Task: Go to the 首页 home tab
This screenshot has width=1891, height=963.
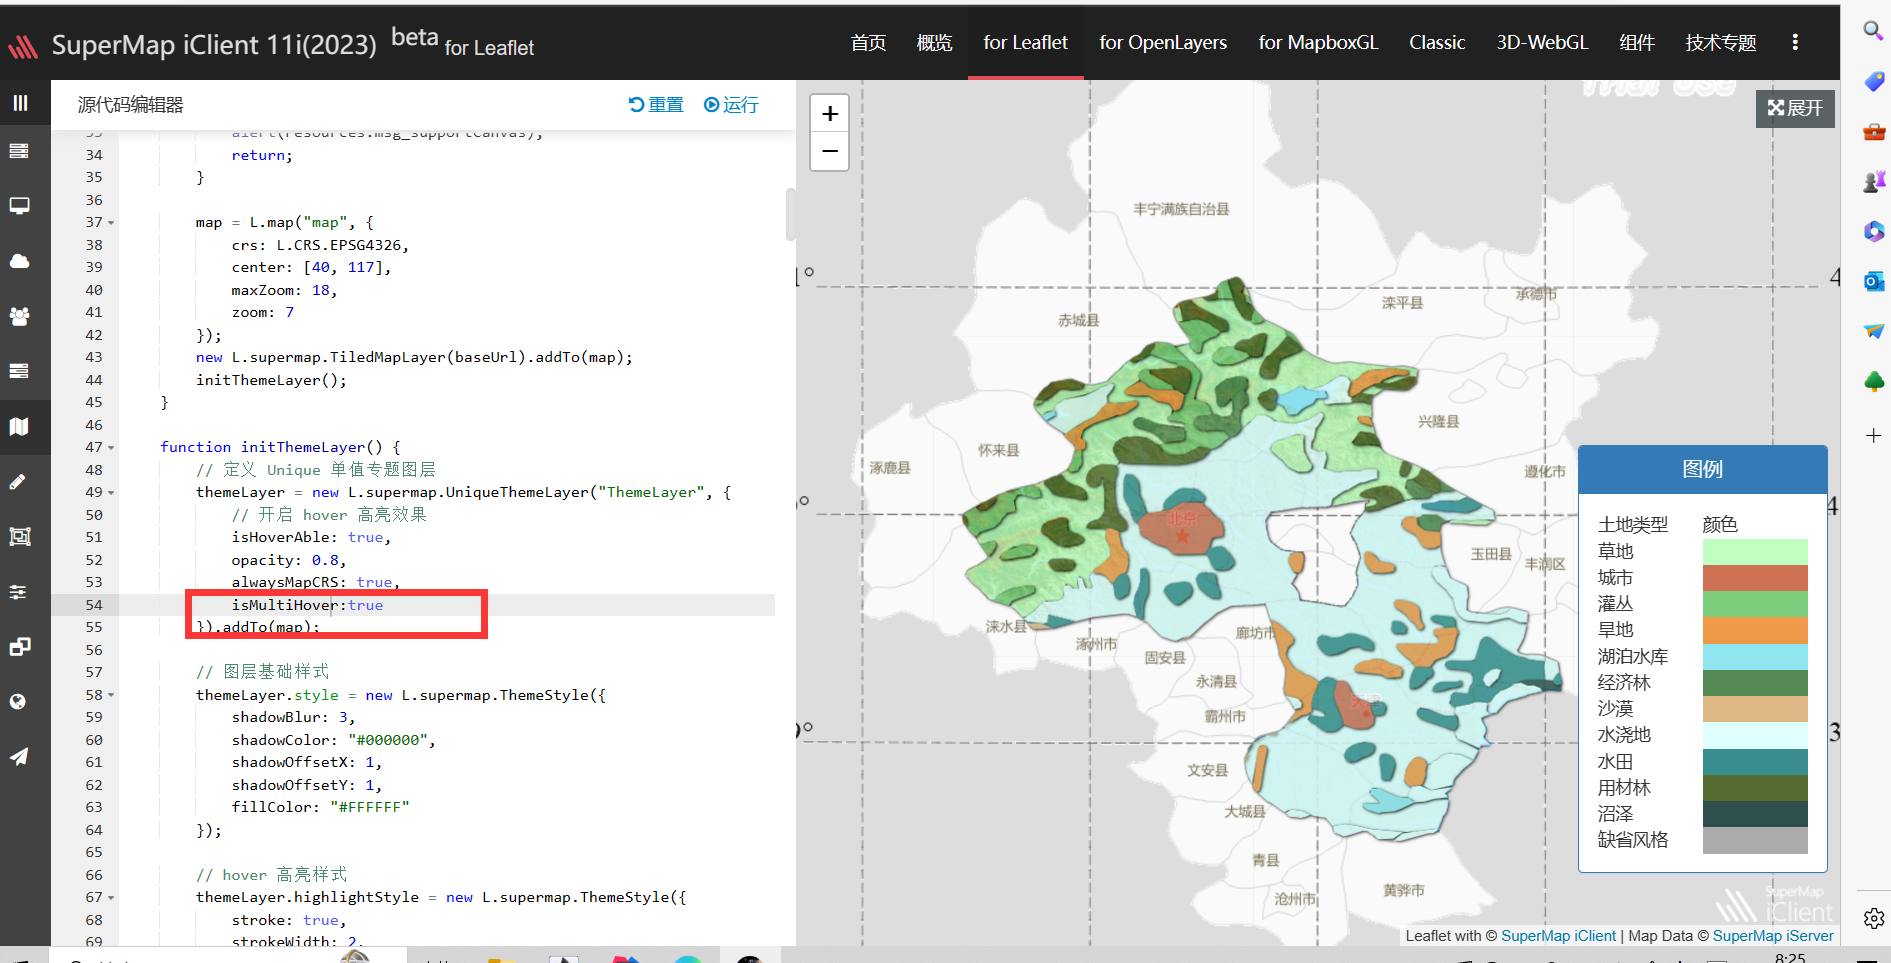Action: [x=868, y=42]
